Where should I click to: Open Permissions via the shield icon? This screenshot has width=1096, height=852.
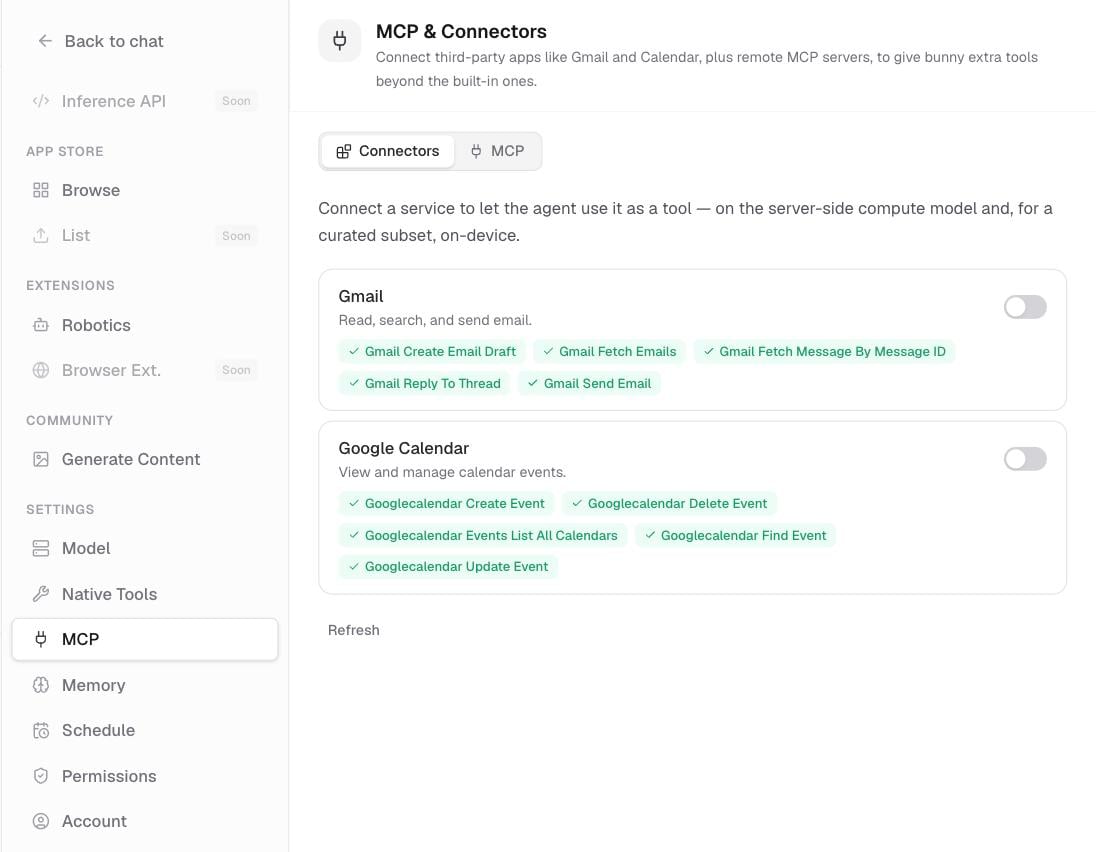(41, 776)
